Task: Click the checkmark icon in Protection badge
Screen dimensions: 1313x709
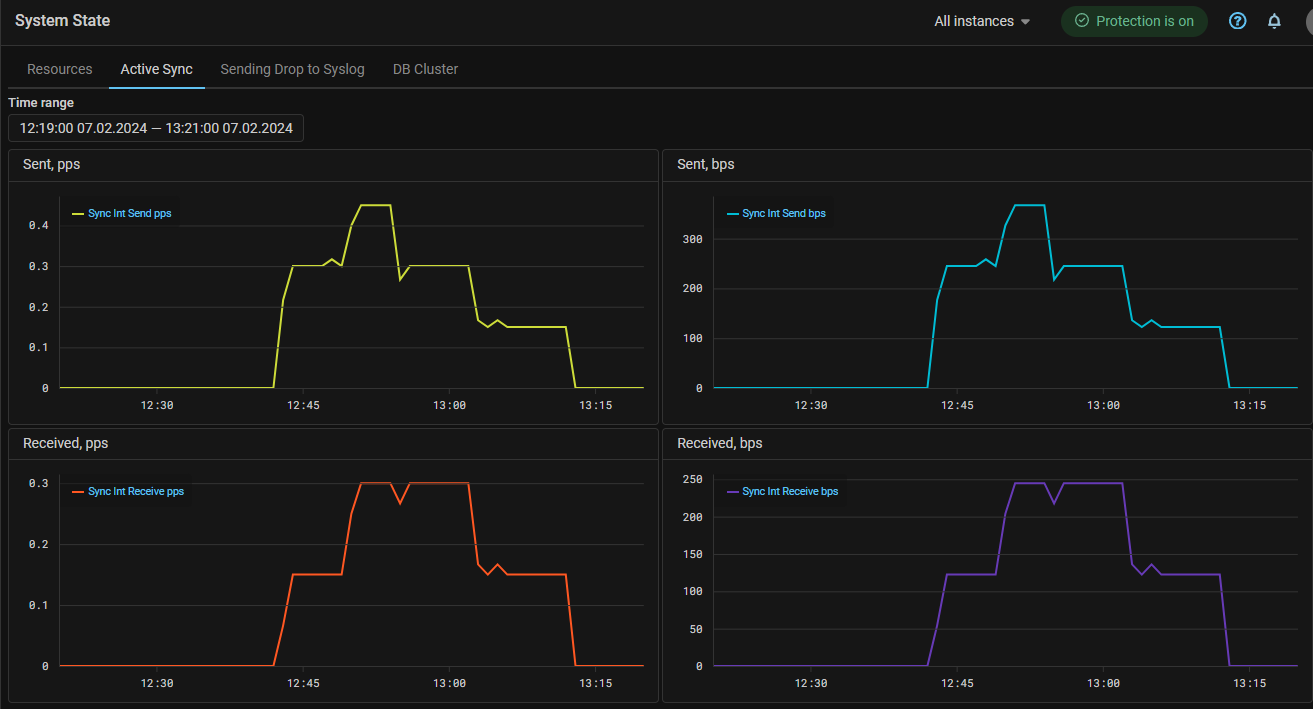Action: (x=1081, y=21)
